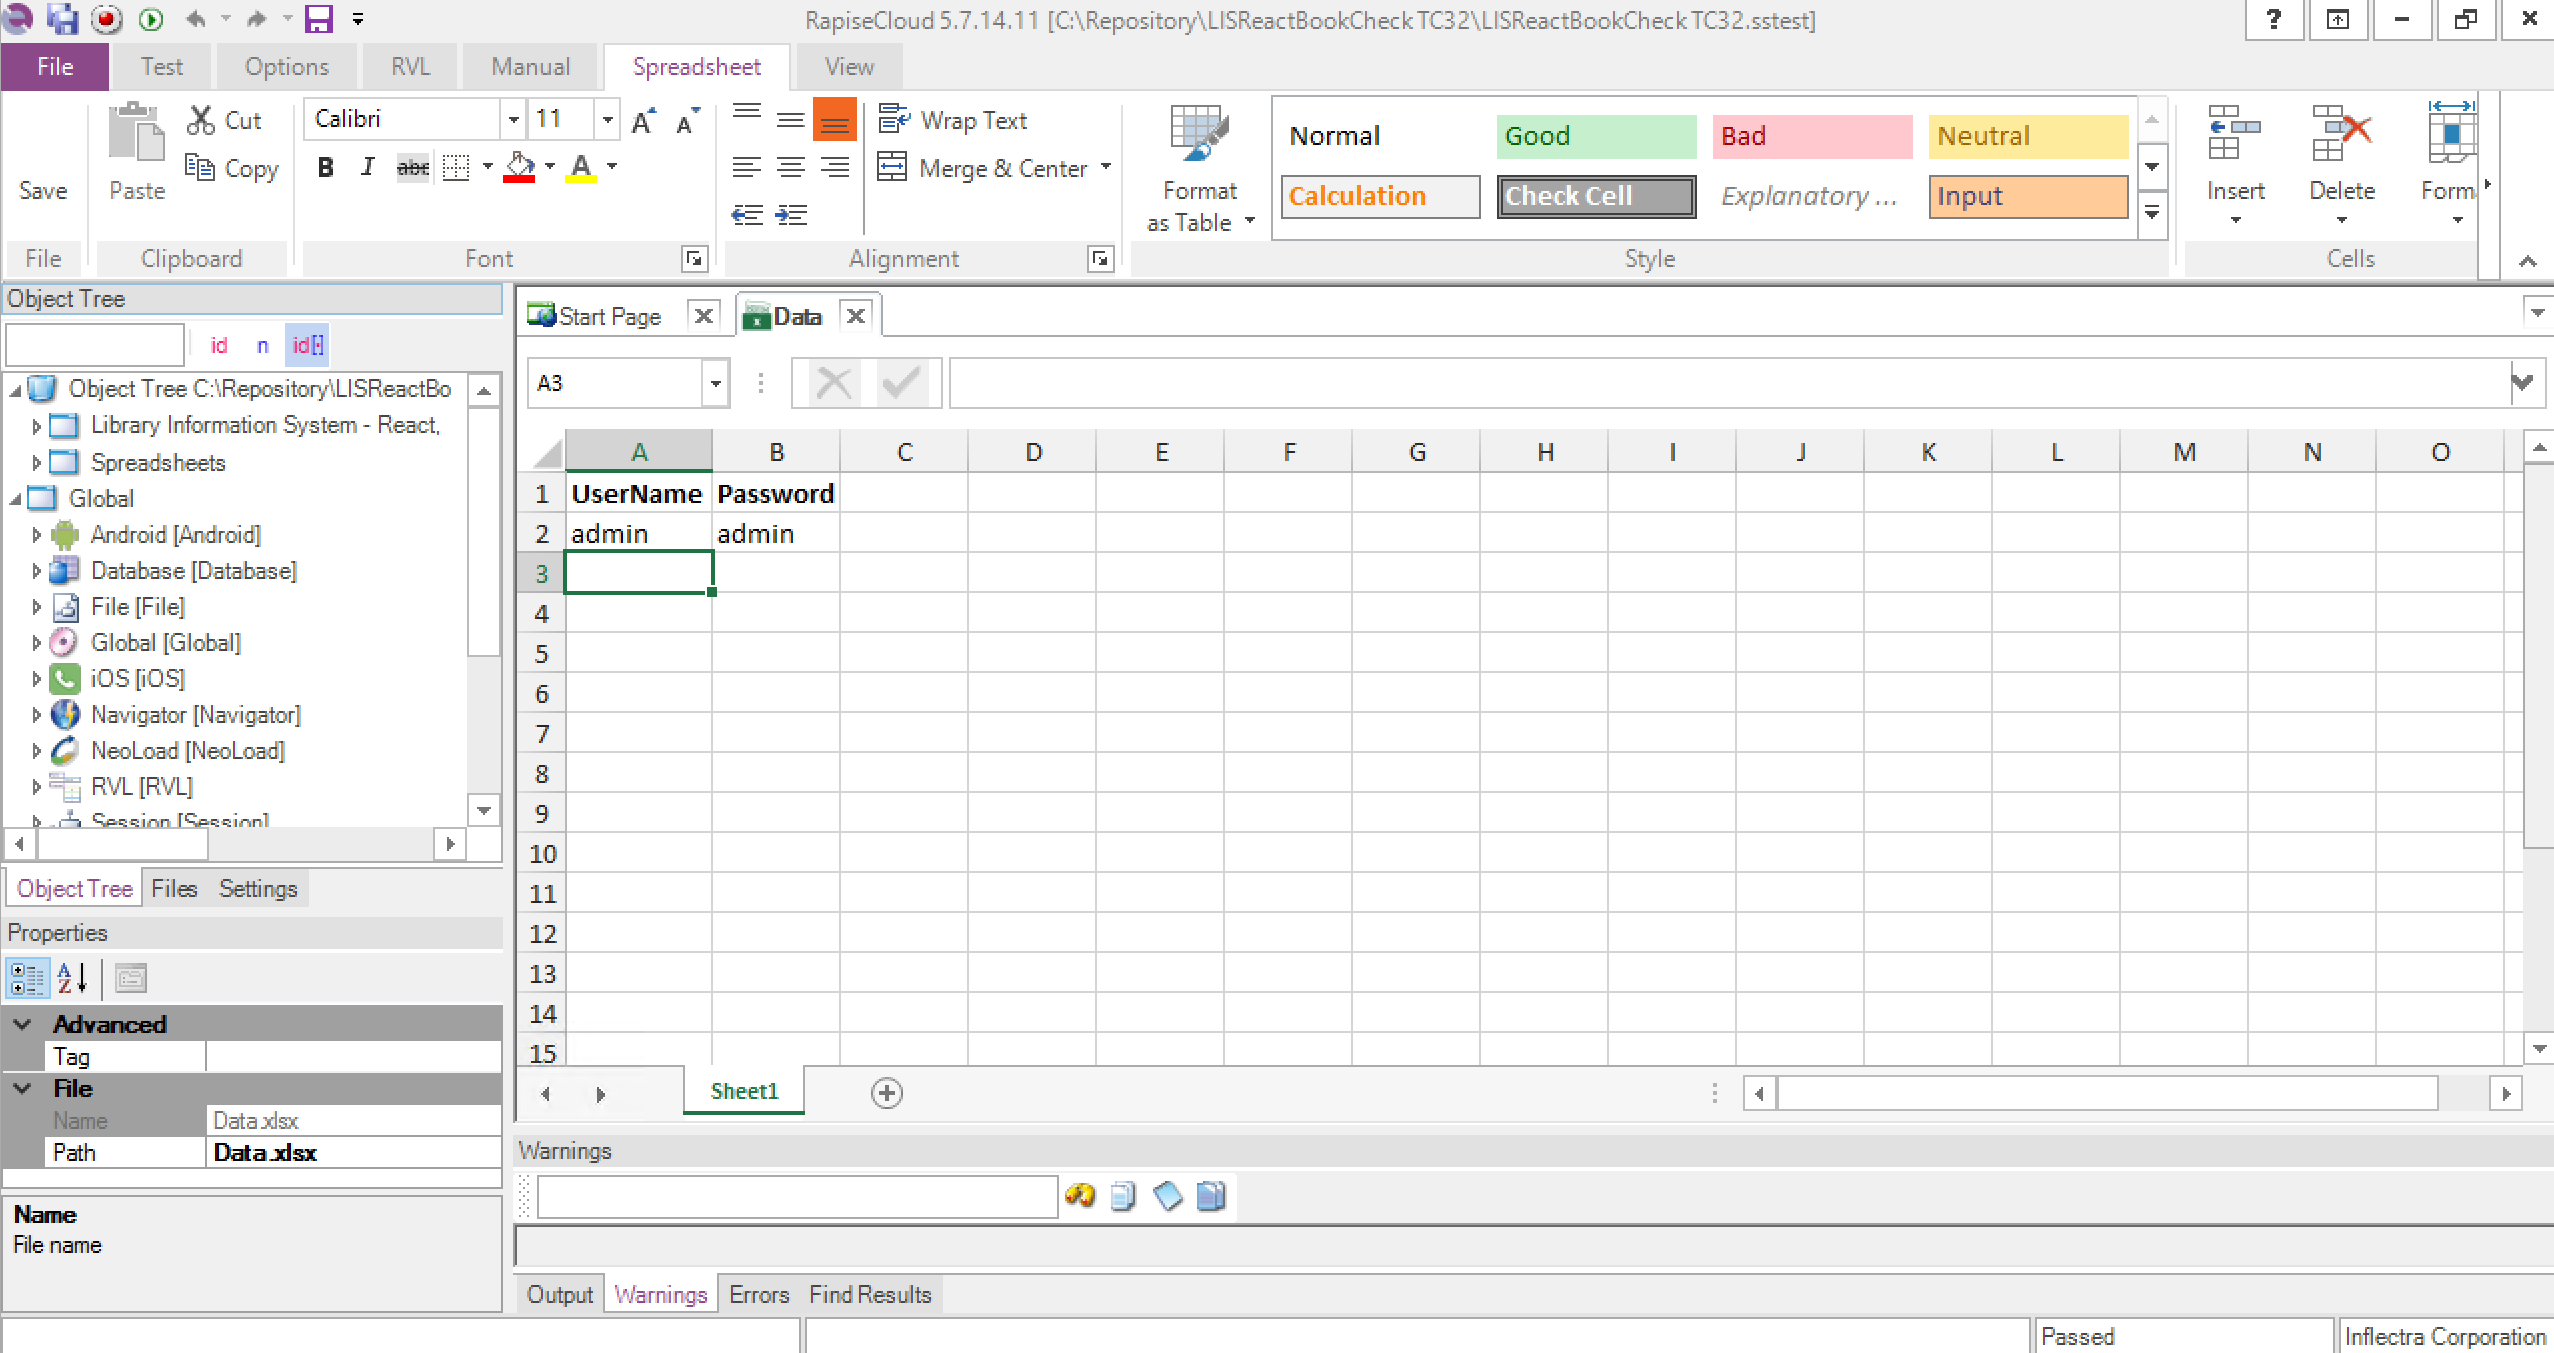Image resolution: width=2554 pixels, height=1353 pixels.
Task: Toggle Bold formatting
Action: click(x=325, y=167)
